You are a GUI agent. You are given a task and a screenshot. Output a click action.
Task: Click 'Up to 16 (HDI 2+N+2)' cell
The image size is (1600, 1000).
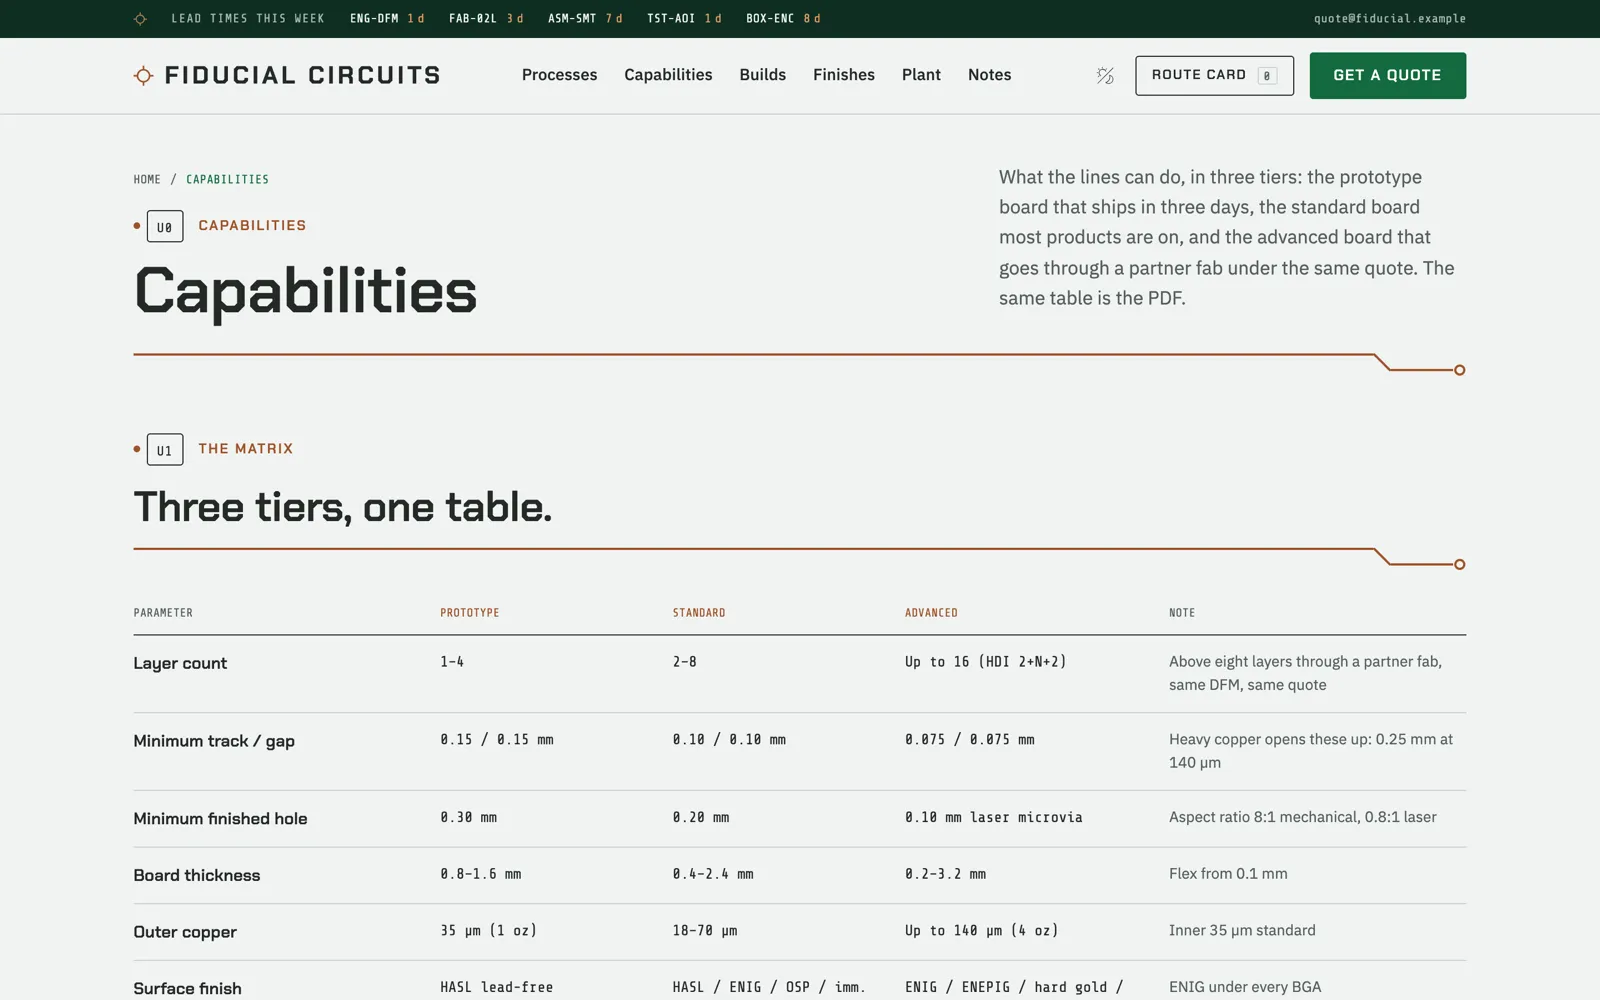(x=985, y=662)
